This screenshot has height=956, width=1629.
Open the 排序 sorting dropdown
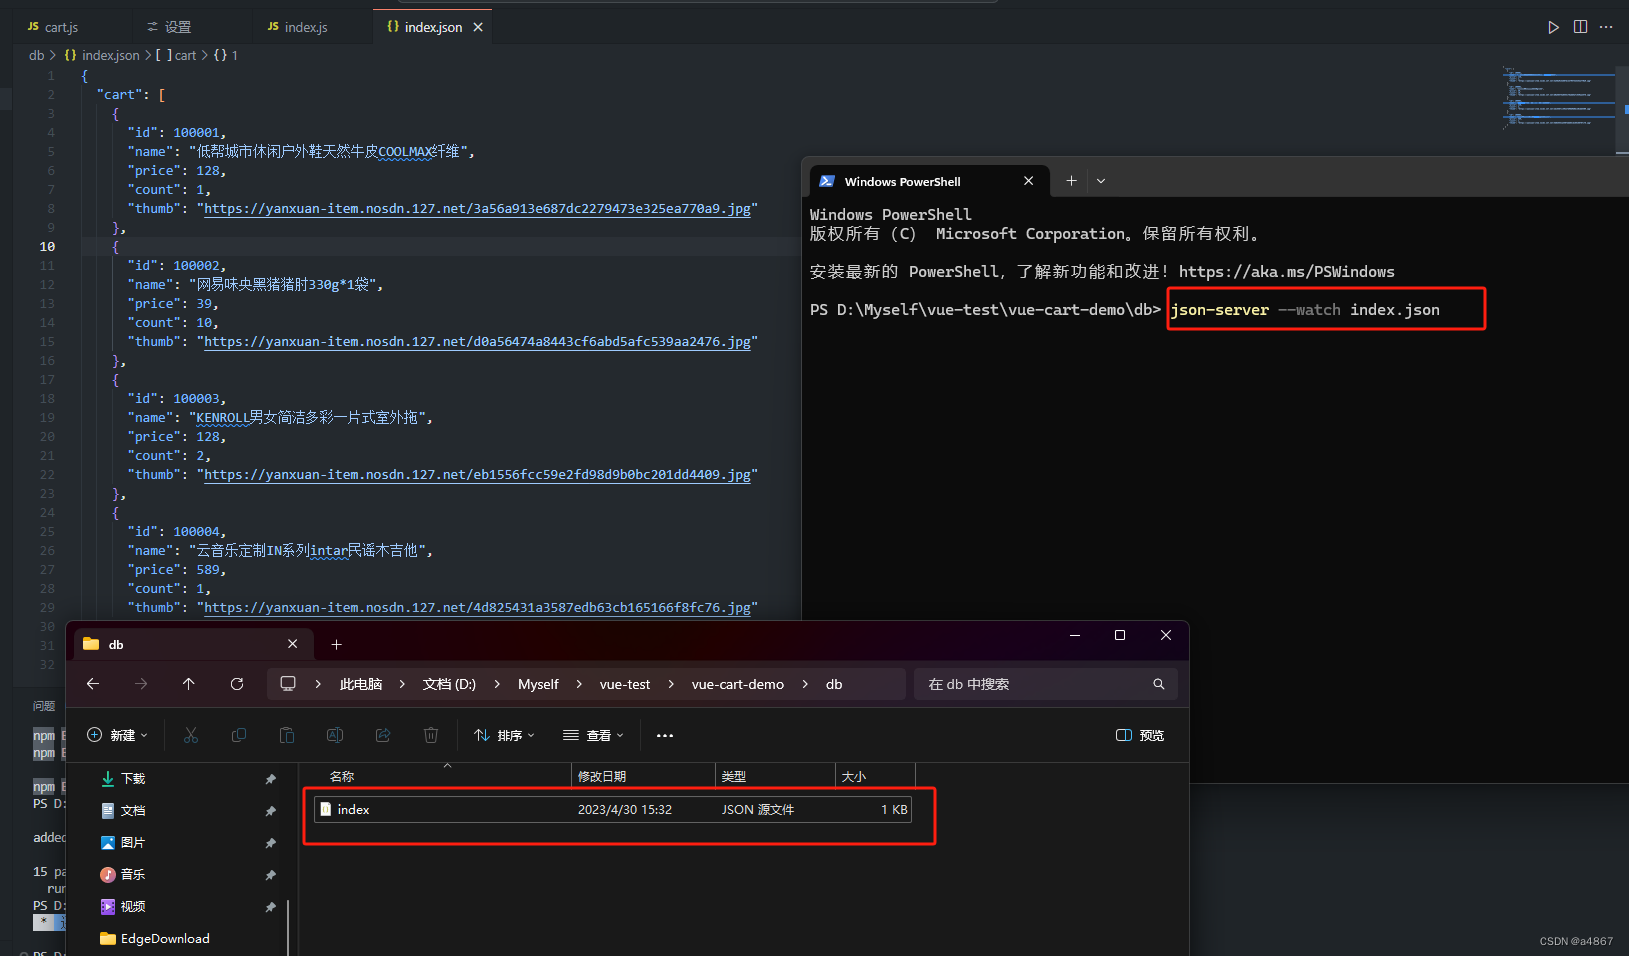504,735
